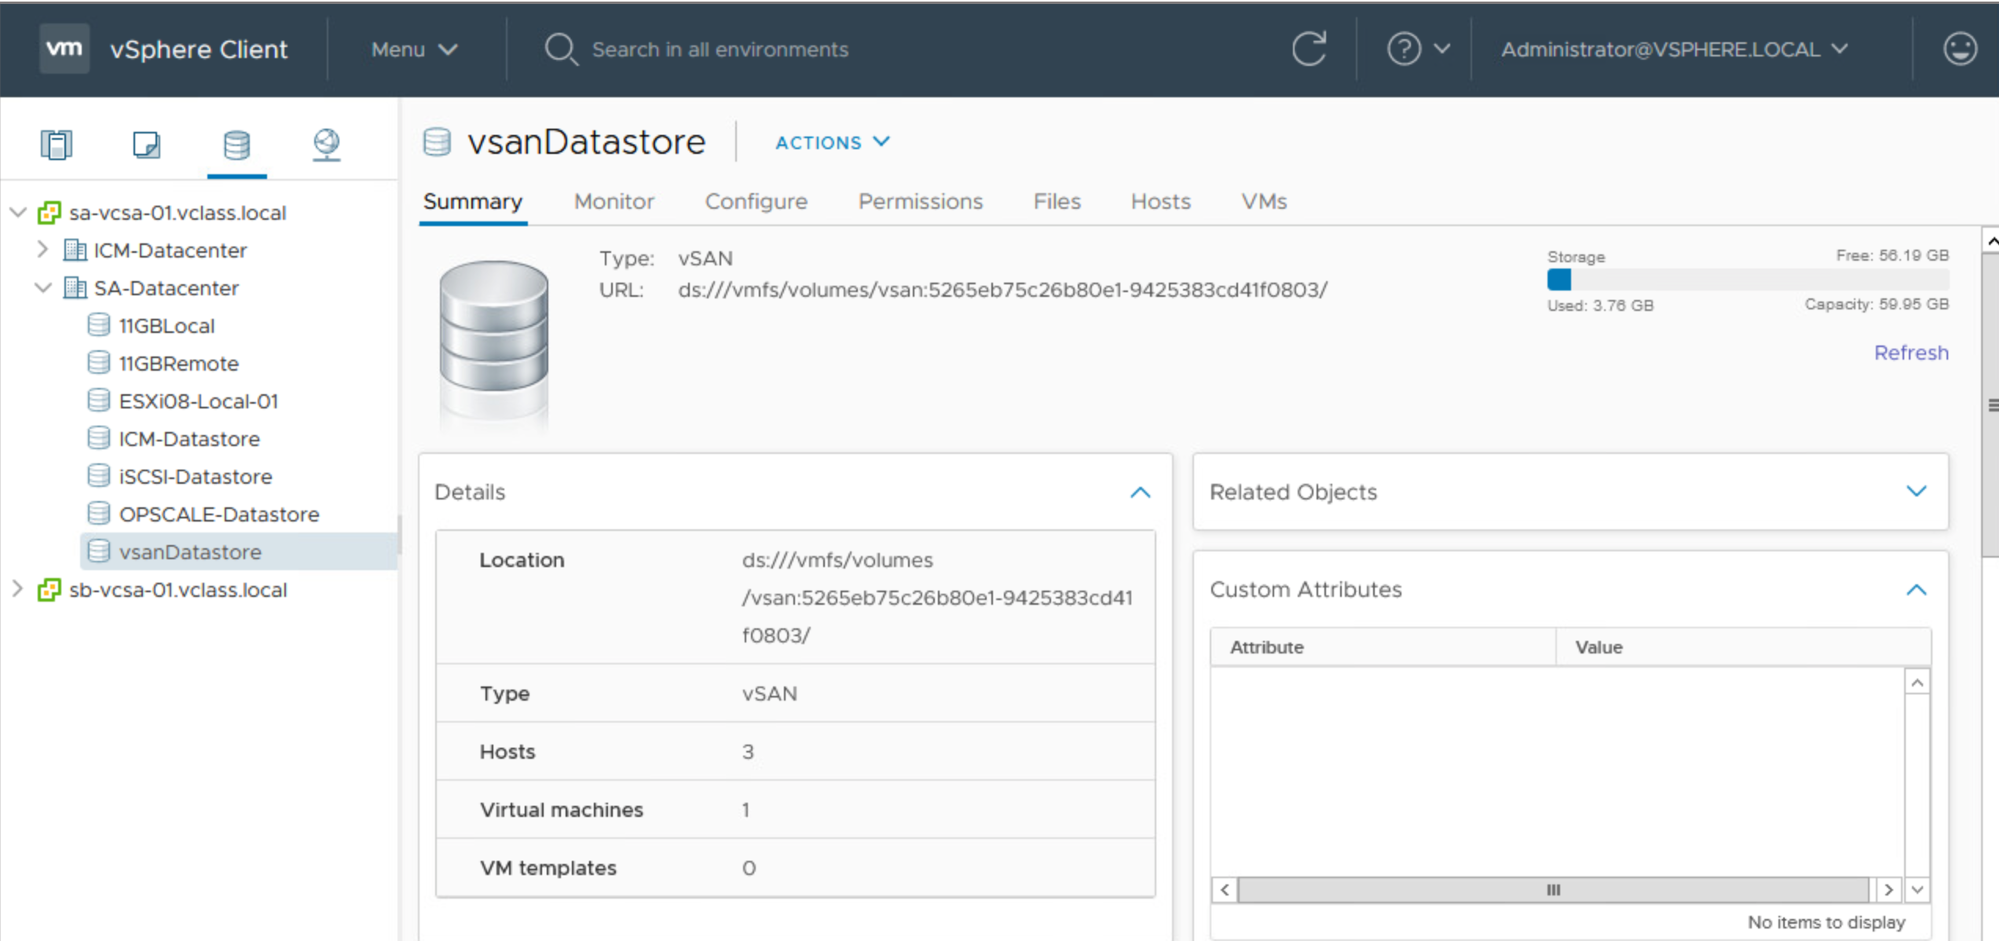Click the scroll up arrow in Custom Attributes

click(x=1917, y=683)
